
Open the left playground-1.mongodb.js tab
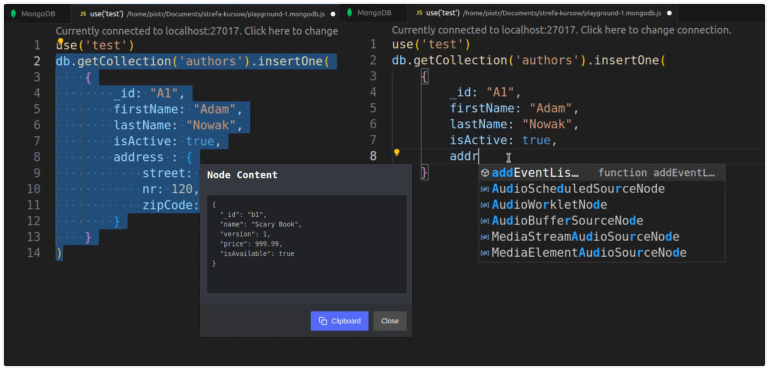206,13
